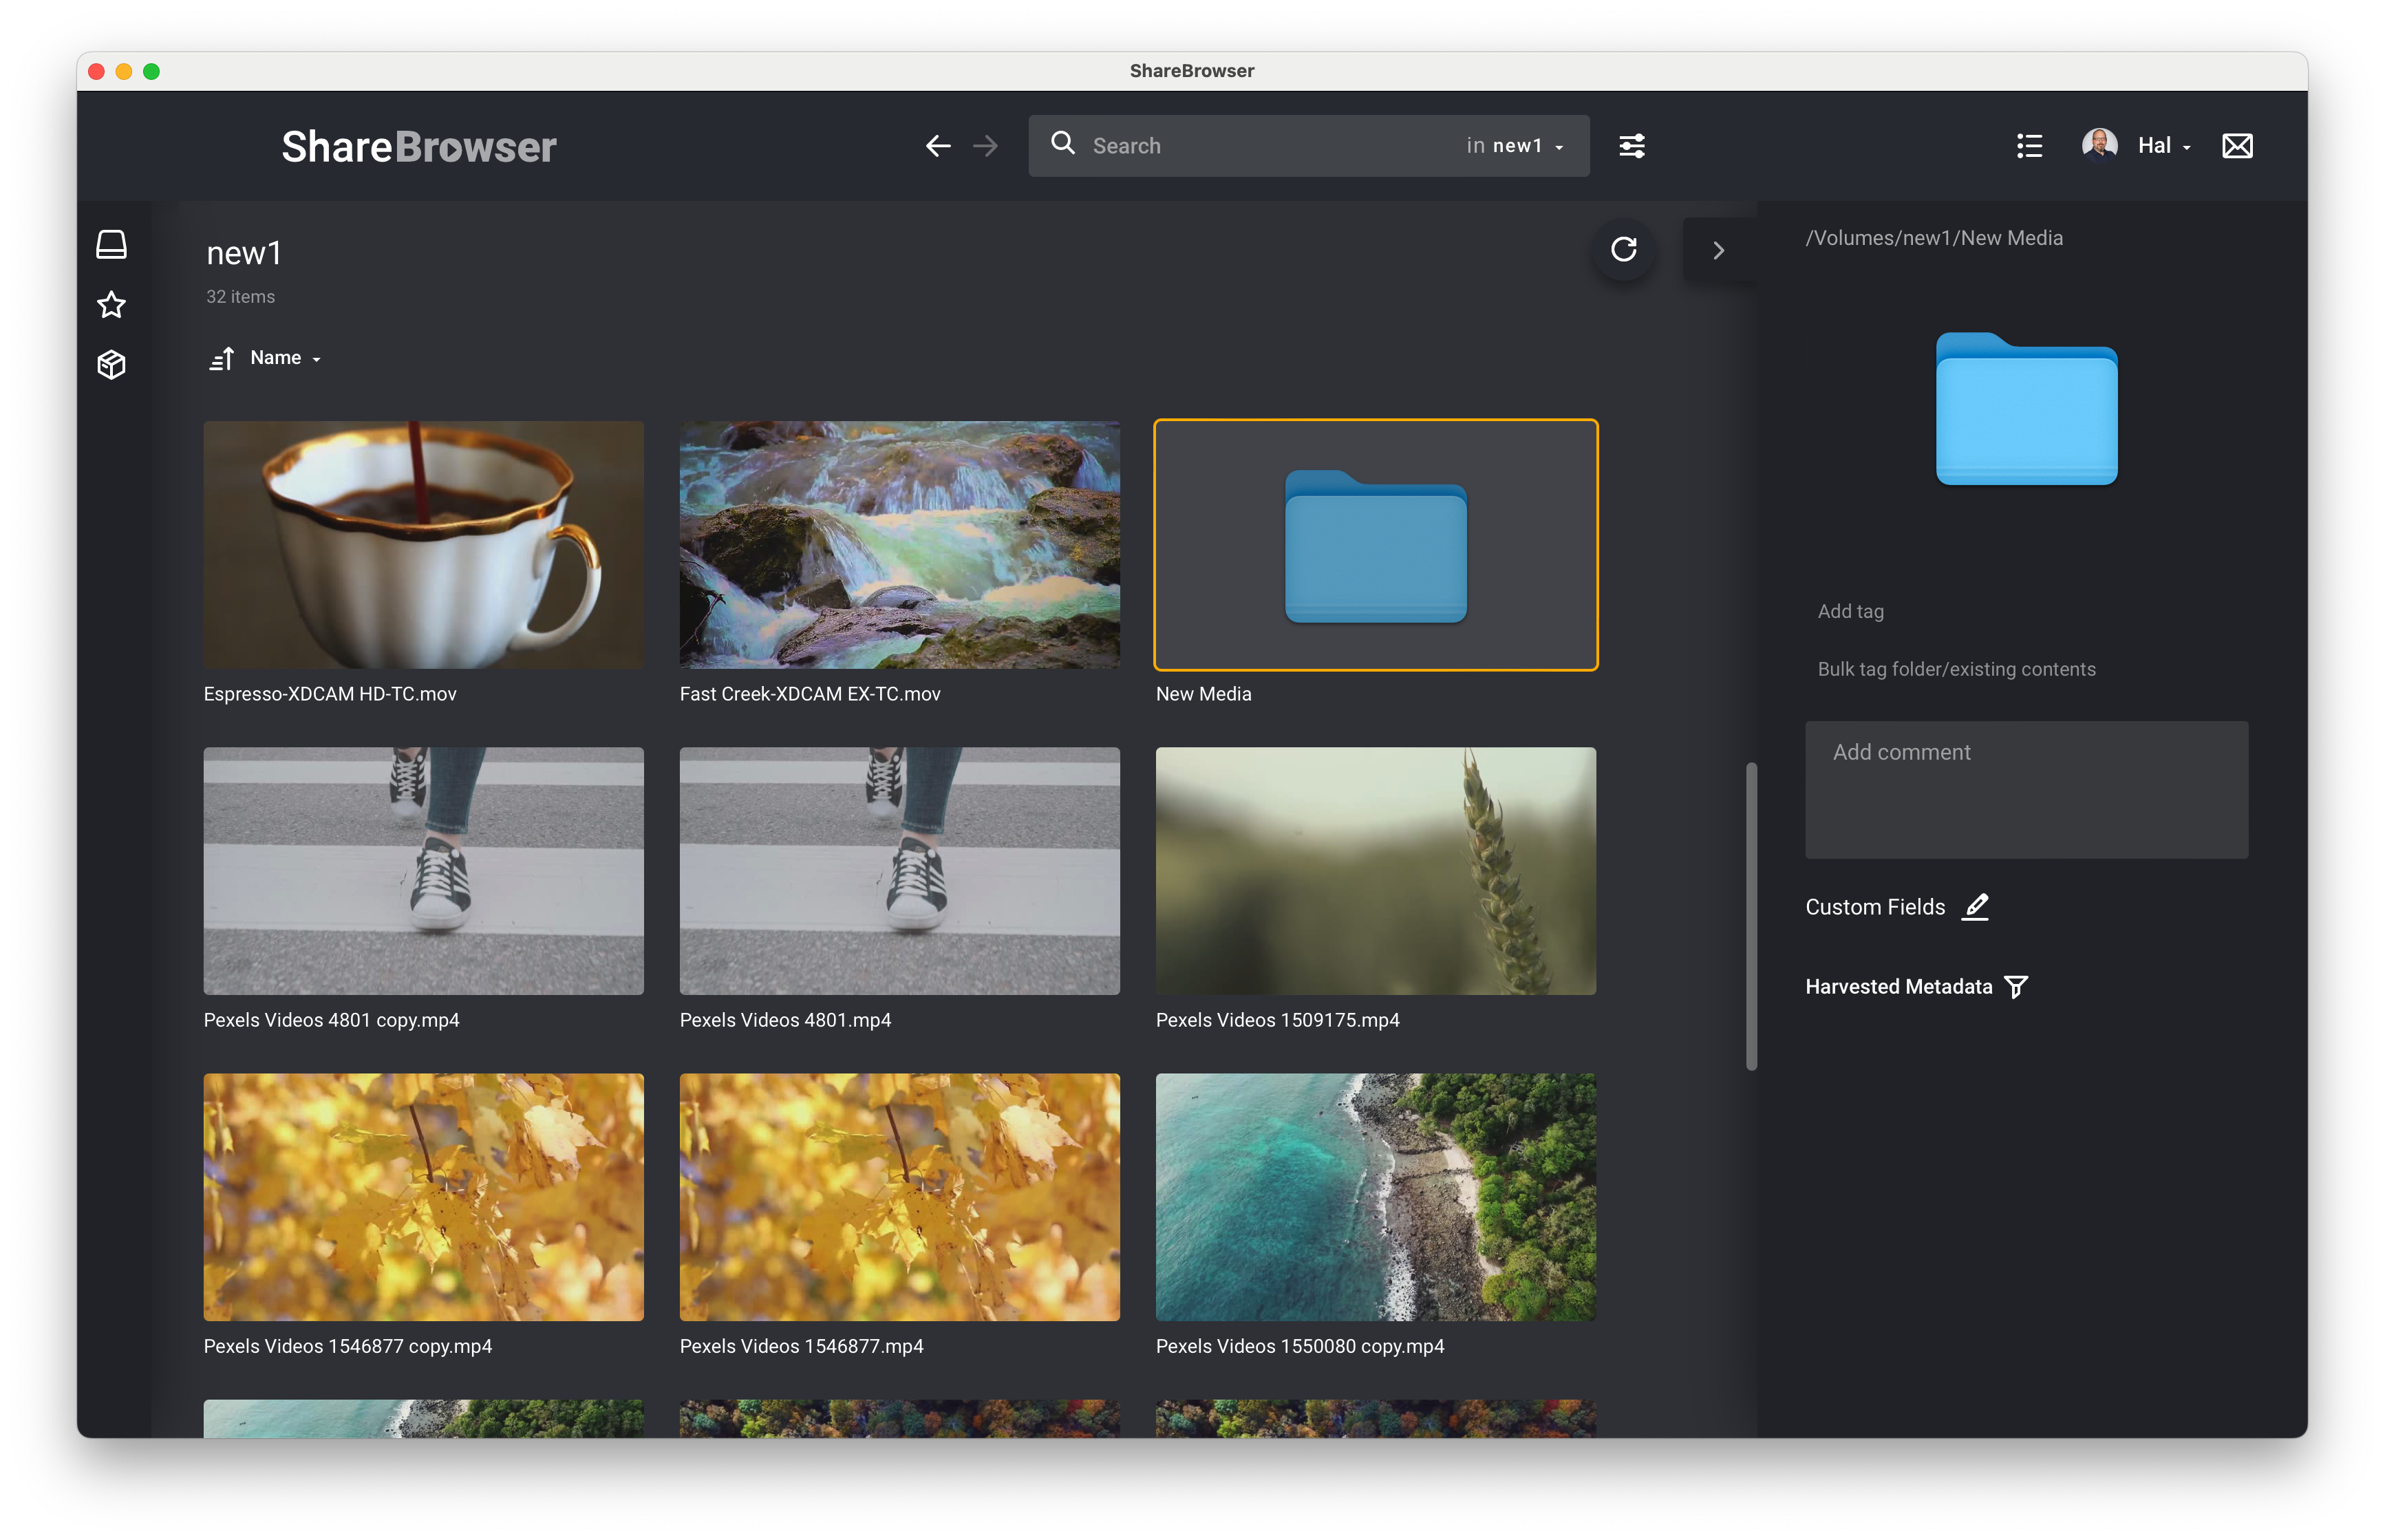Open the 'in new1' search scope dropdown

click(x=1514, y=146)
